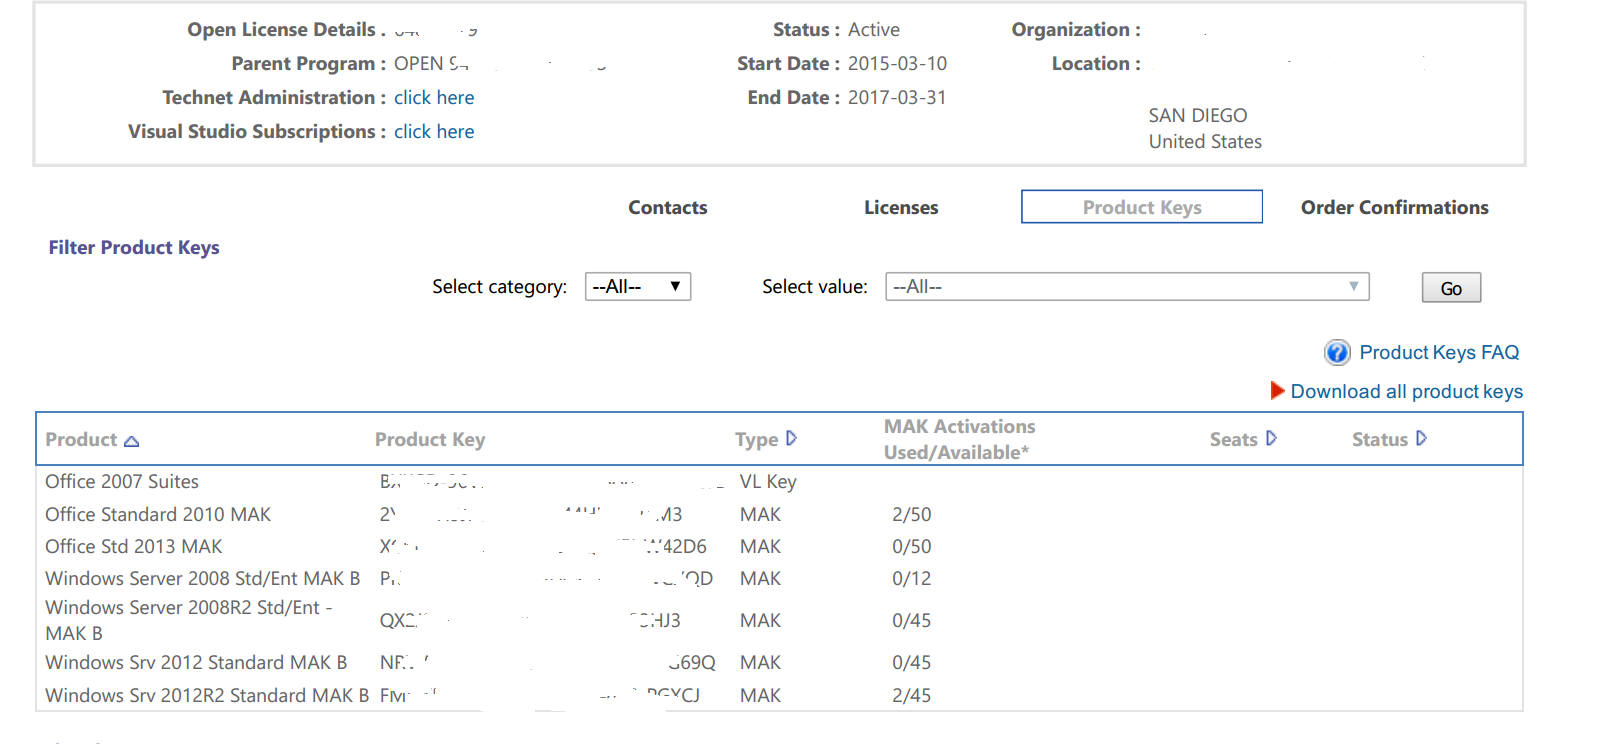Click Download all product keys link
Image resolution: width=1613 pixels, height=744 pixels.
[x=1407, y=391]
